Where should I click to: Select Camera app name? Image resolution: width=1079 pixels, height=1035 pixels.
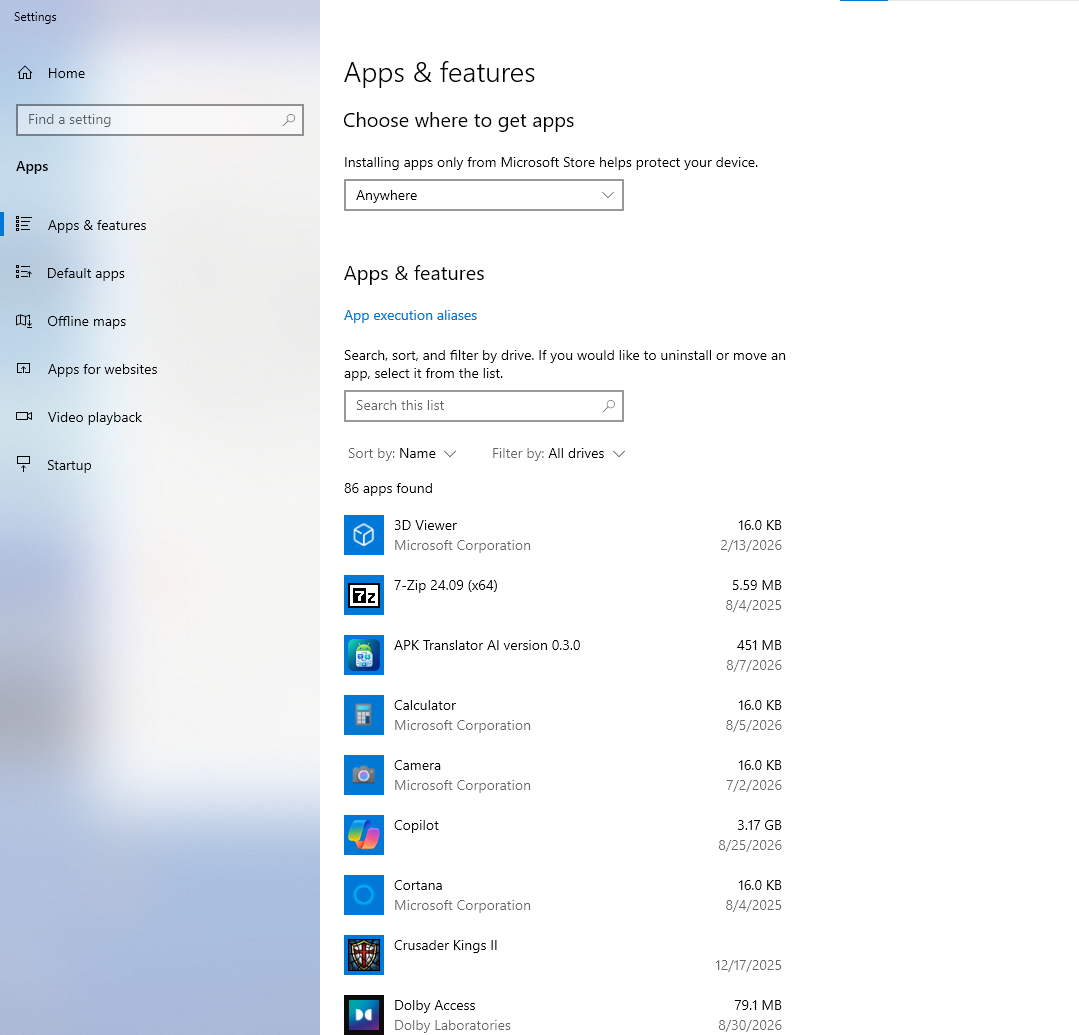pyautogui.click(x=417, y=765)
